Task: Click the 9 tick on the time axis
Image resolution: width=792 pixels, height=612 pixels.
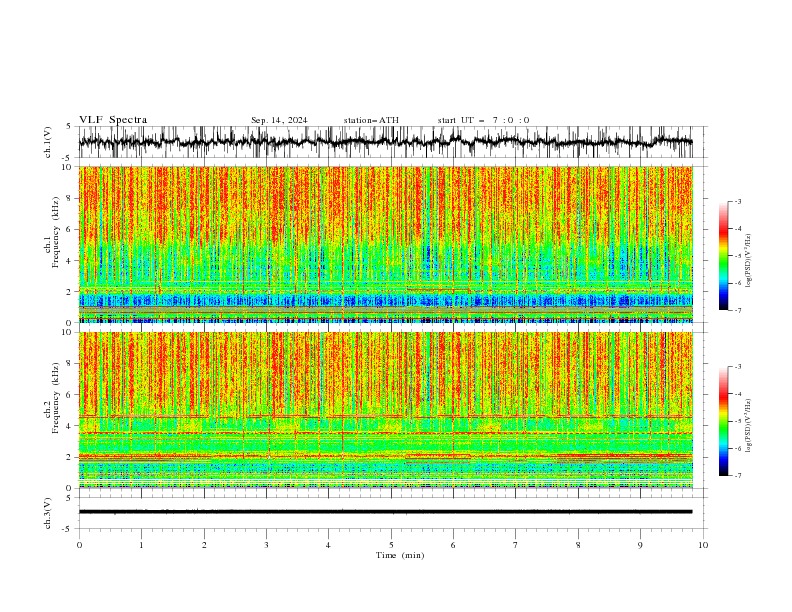Action: [640, 545]
